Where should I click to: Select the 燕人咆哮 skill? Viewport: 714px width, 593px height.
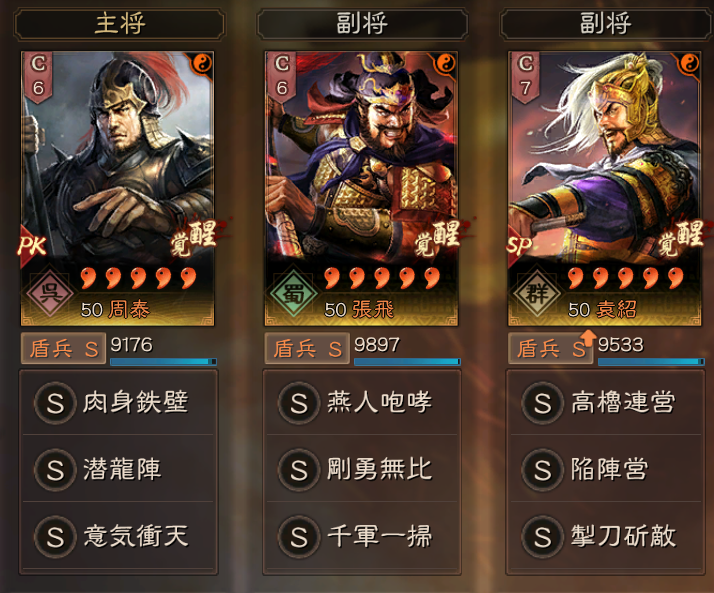[x=362, y=403]
